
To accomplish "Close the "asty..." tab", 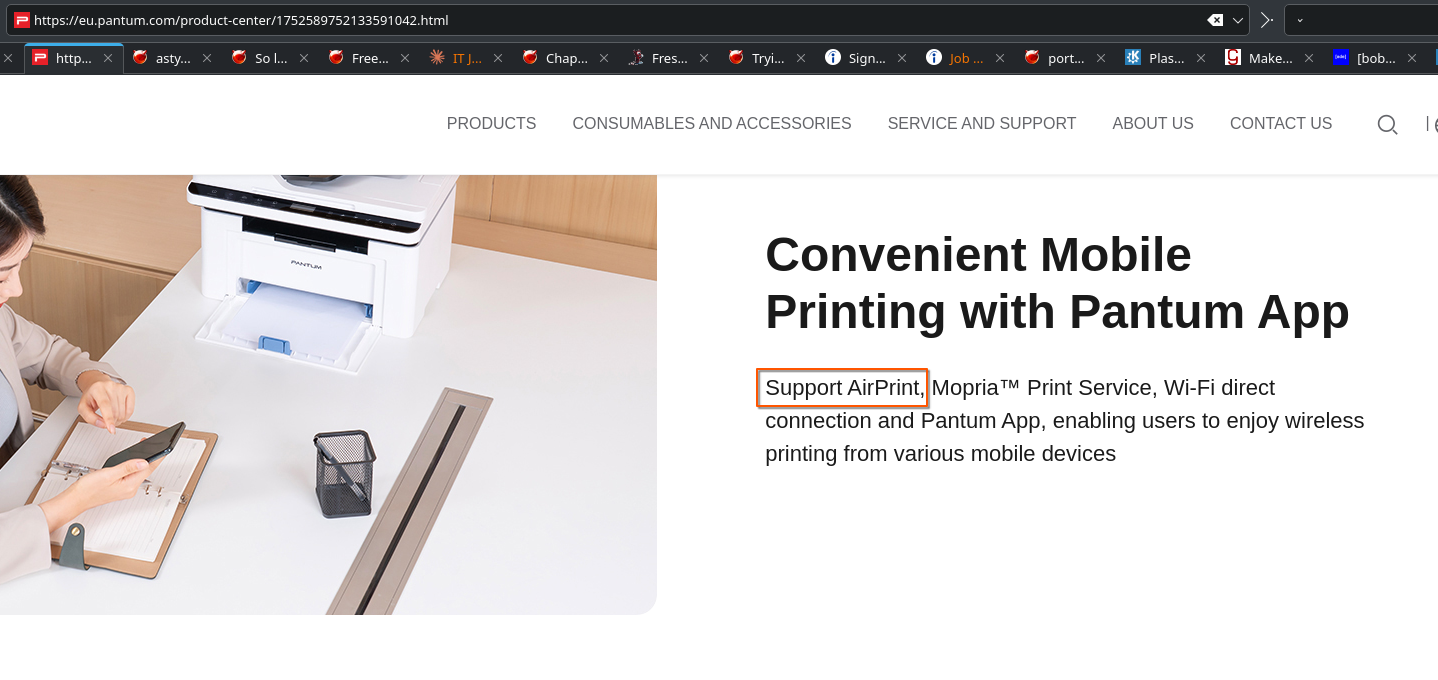I will pyautogui.click(x=207, y=58).
